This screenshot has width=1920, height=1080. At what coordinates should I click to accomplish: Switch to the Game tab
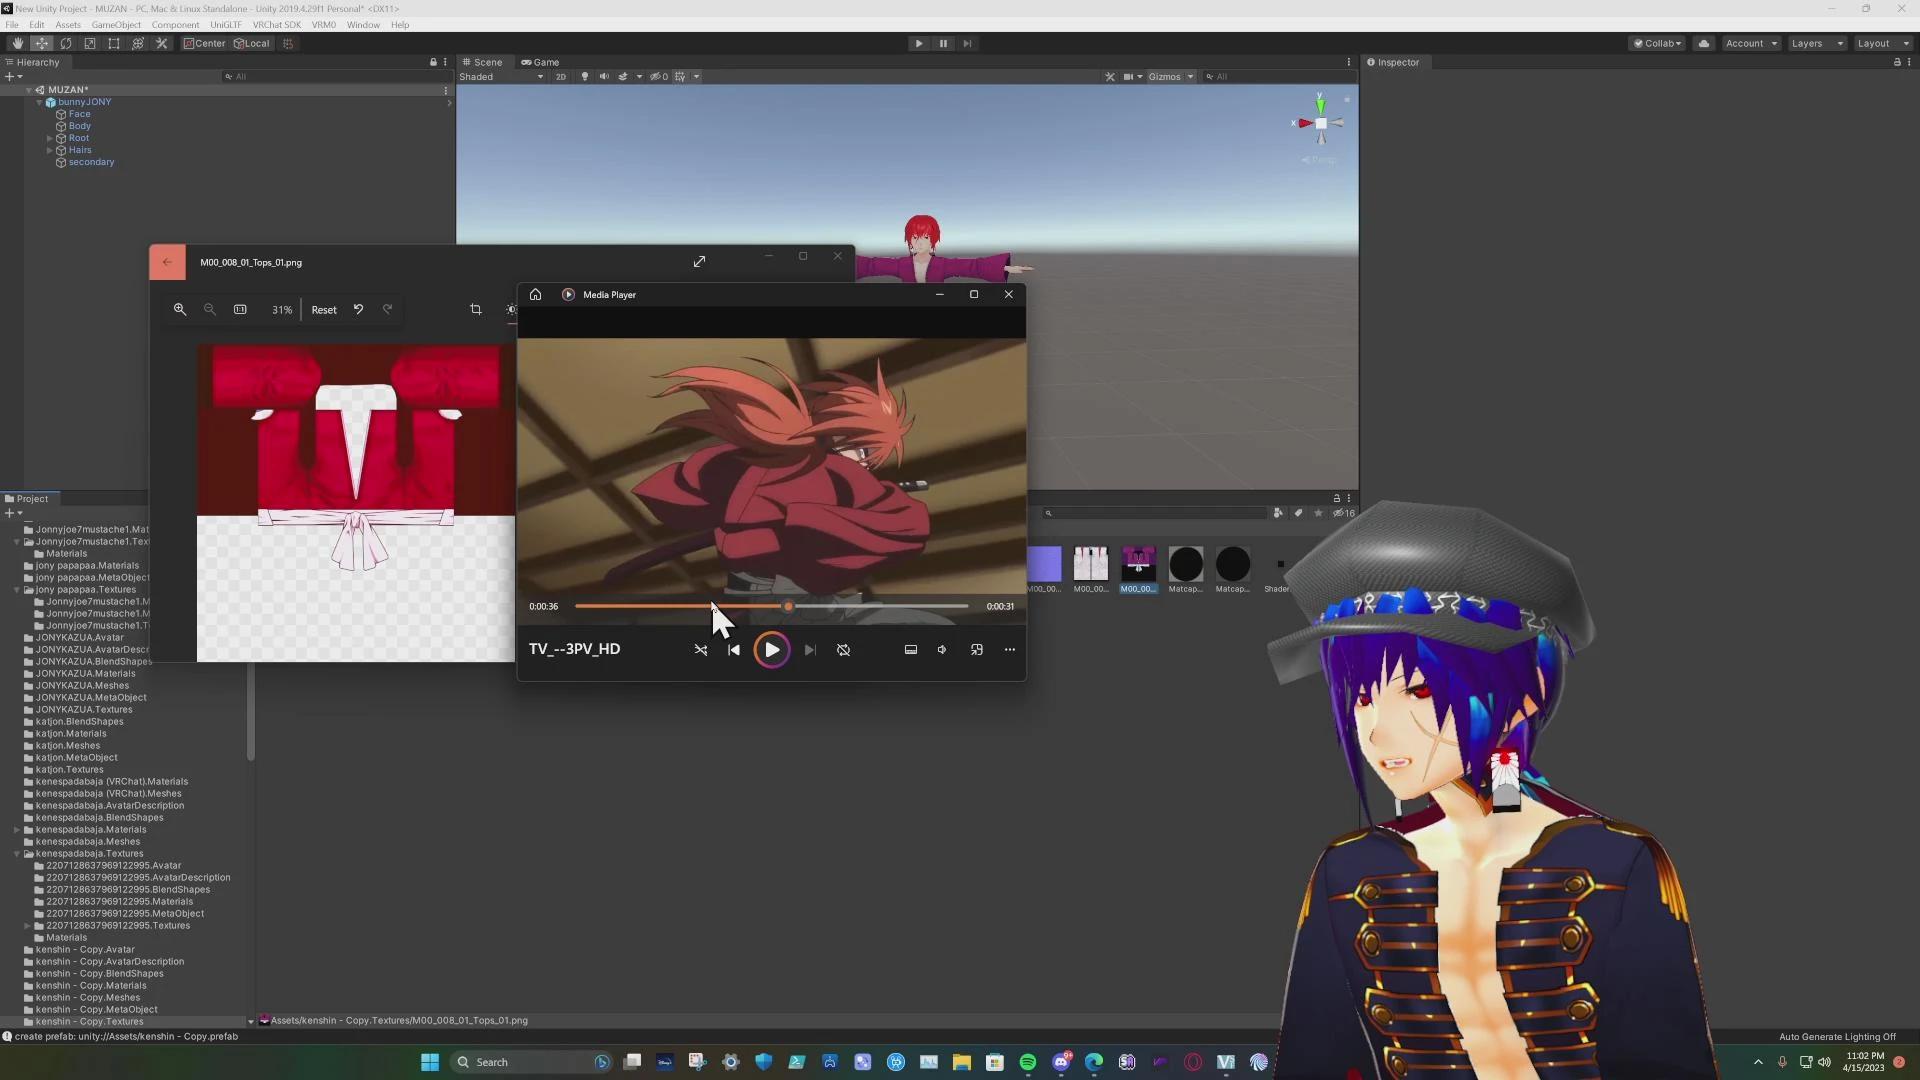tap(540, 62)
